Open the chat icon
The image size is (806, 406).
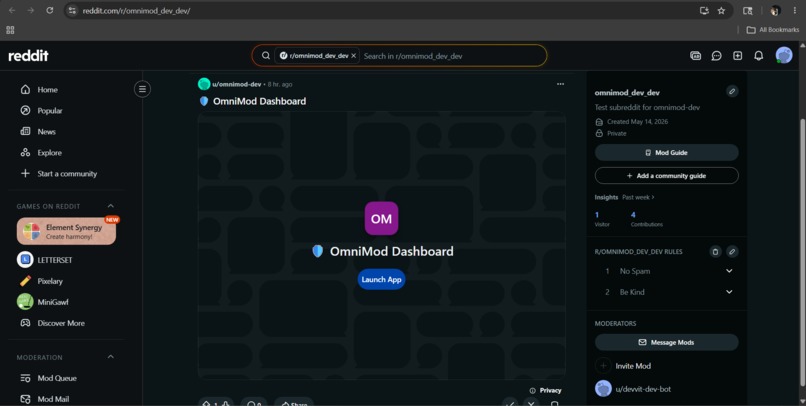coord(717,56)
